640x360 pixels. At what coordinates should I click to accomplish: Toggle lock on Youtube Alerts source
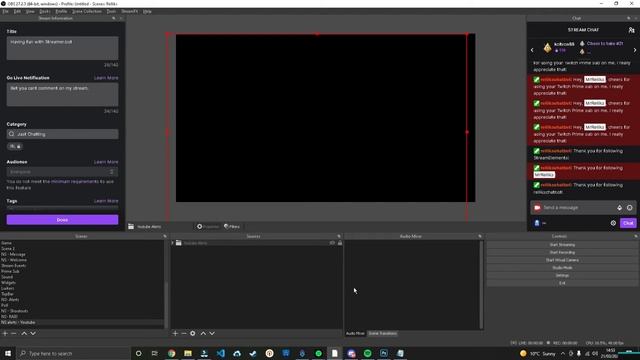pos(340,243)
